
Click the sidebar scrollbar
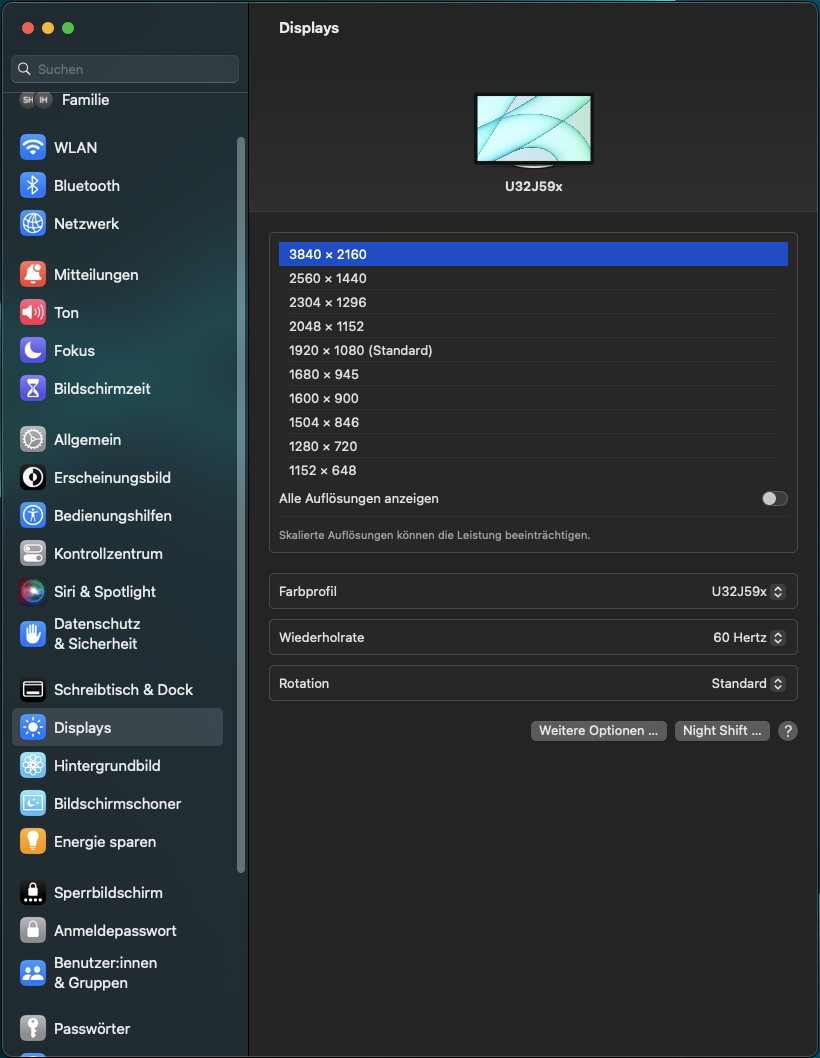(x=241, y=505)
